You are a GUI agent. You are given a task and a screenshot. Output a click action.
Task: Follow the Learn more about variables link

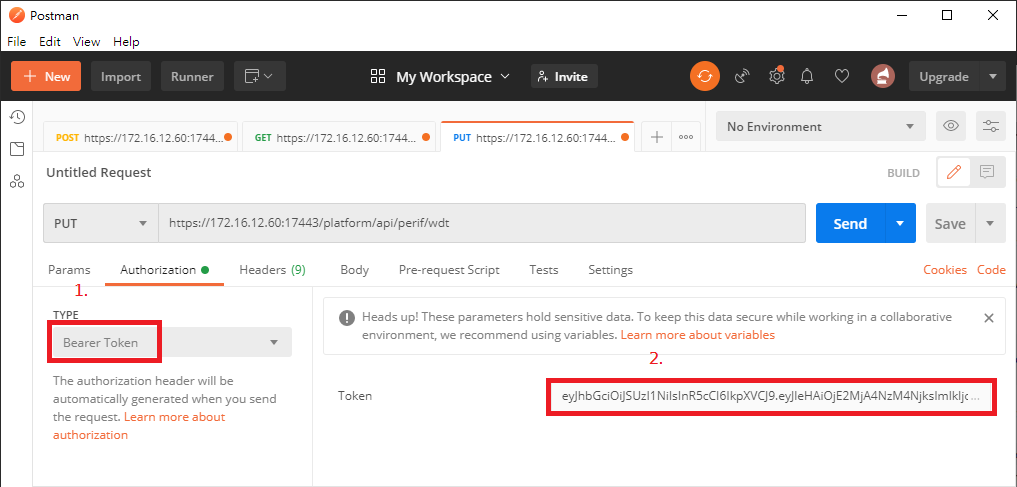point(697,334)
